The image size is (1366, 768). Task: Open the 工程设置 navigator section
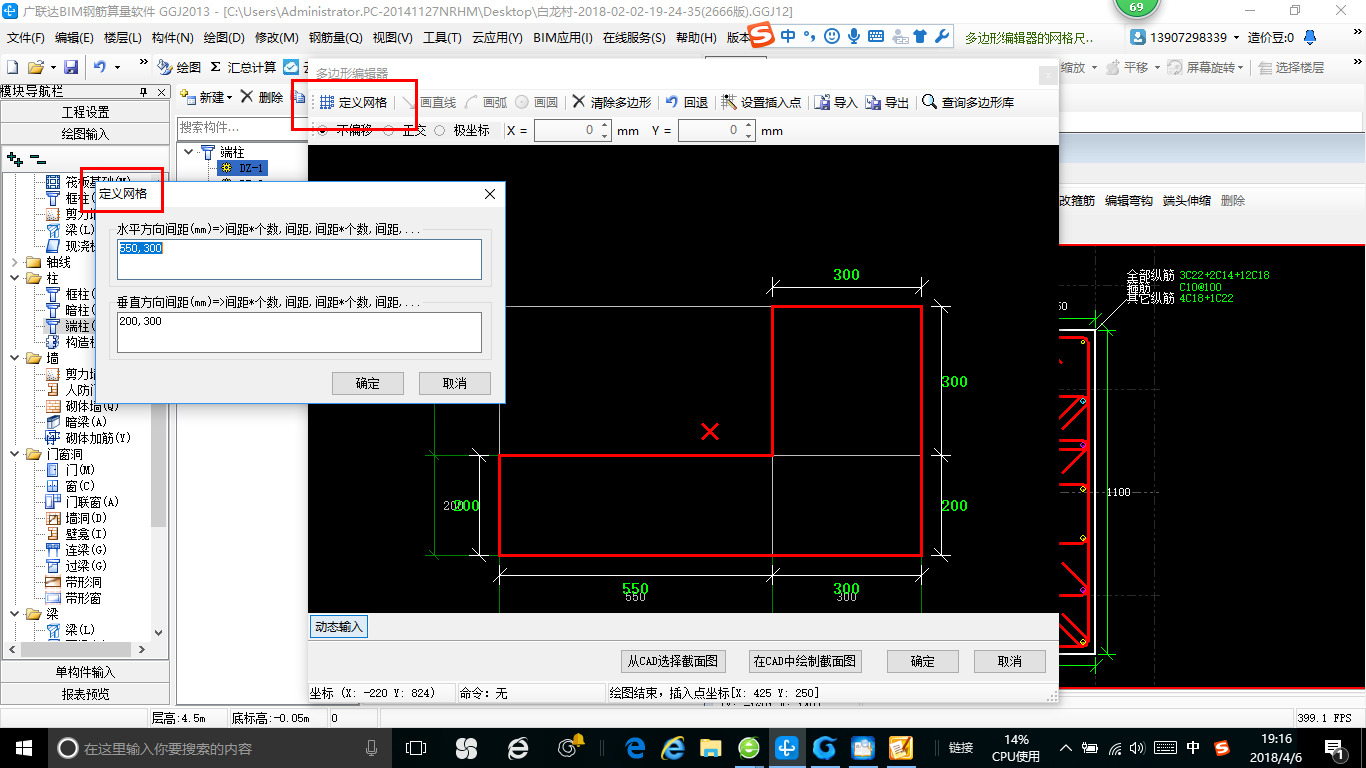[85, 112]
